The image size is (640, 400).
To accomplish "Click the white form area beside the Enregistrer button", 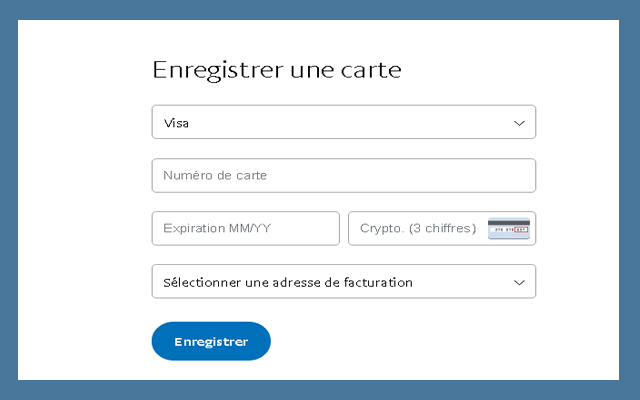I will [x=420, y=342].
